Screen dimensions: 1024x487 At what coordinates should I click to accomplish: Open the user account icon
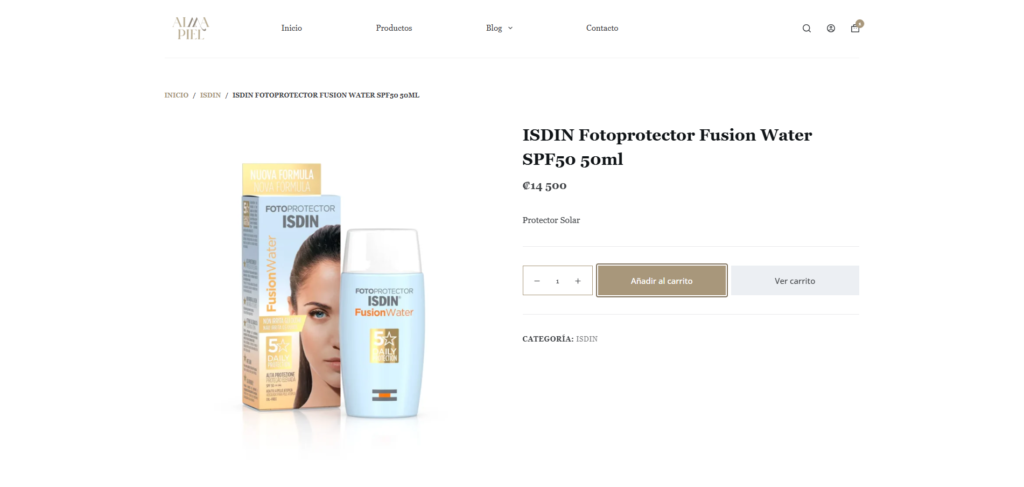click(831, 28)
